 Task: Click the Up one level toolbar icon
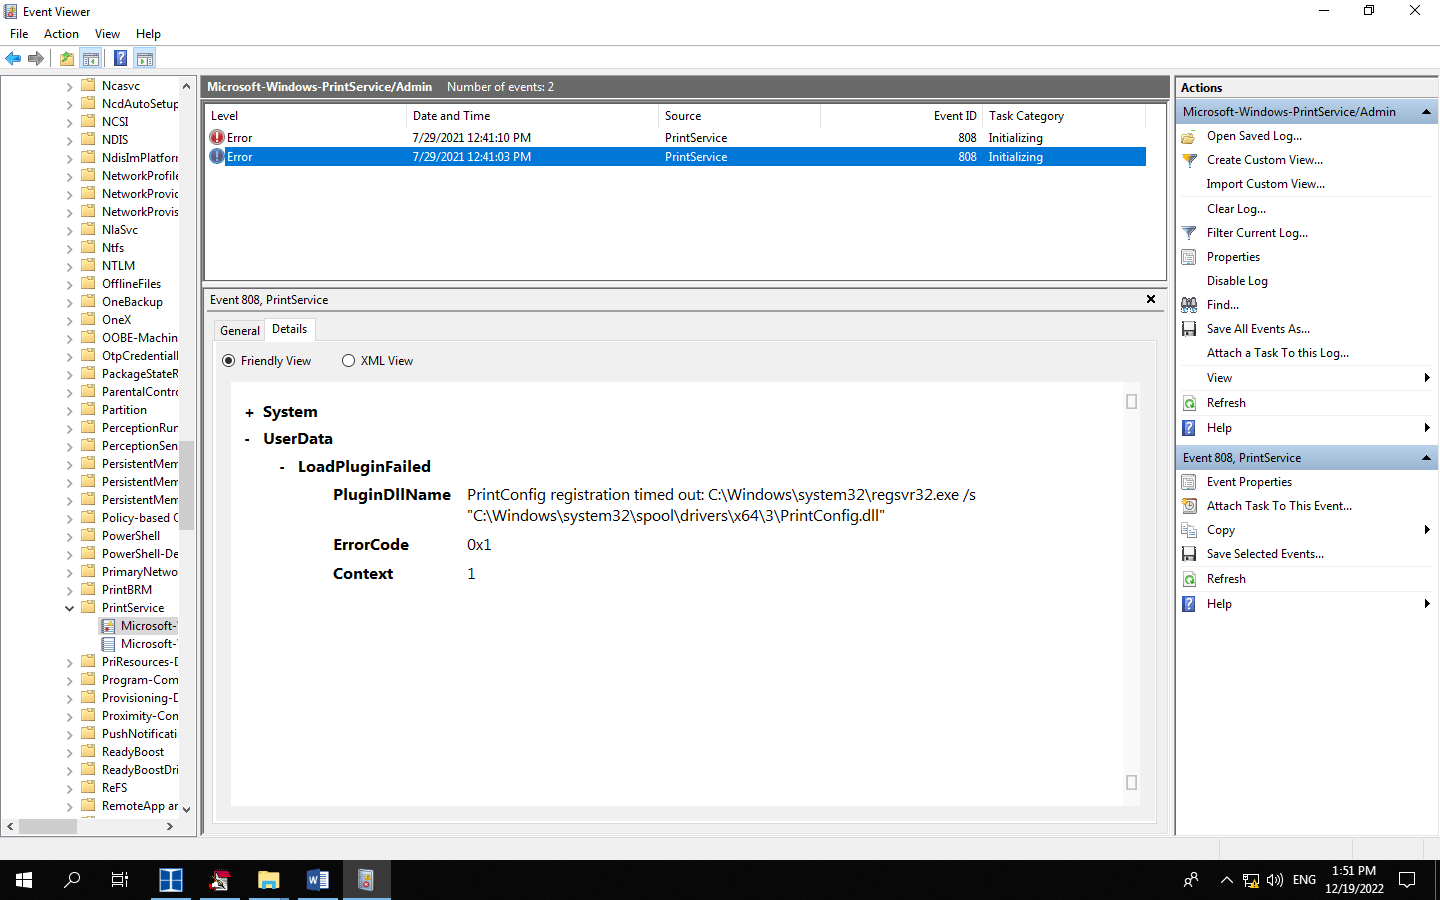pos(67,59)
